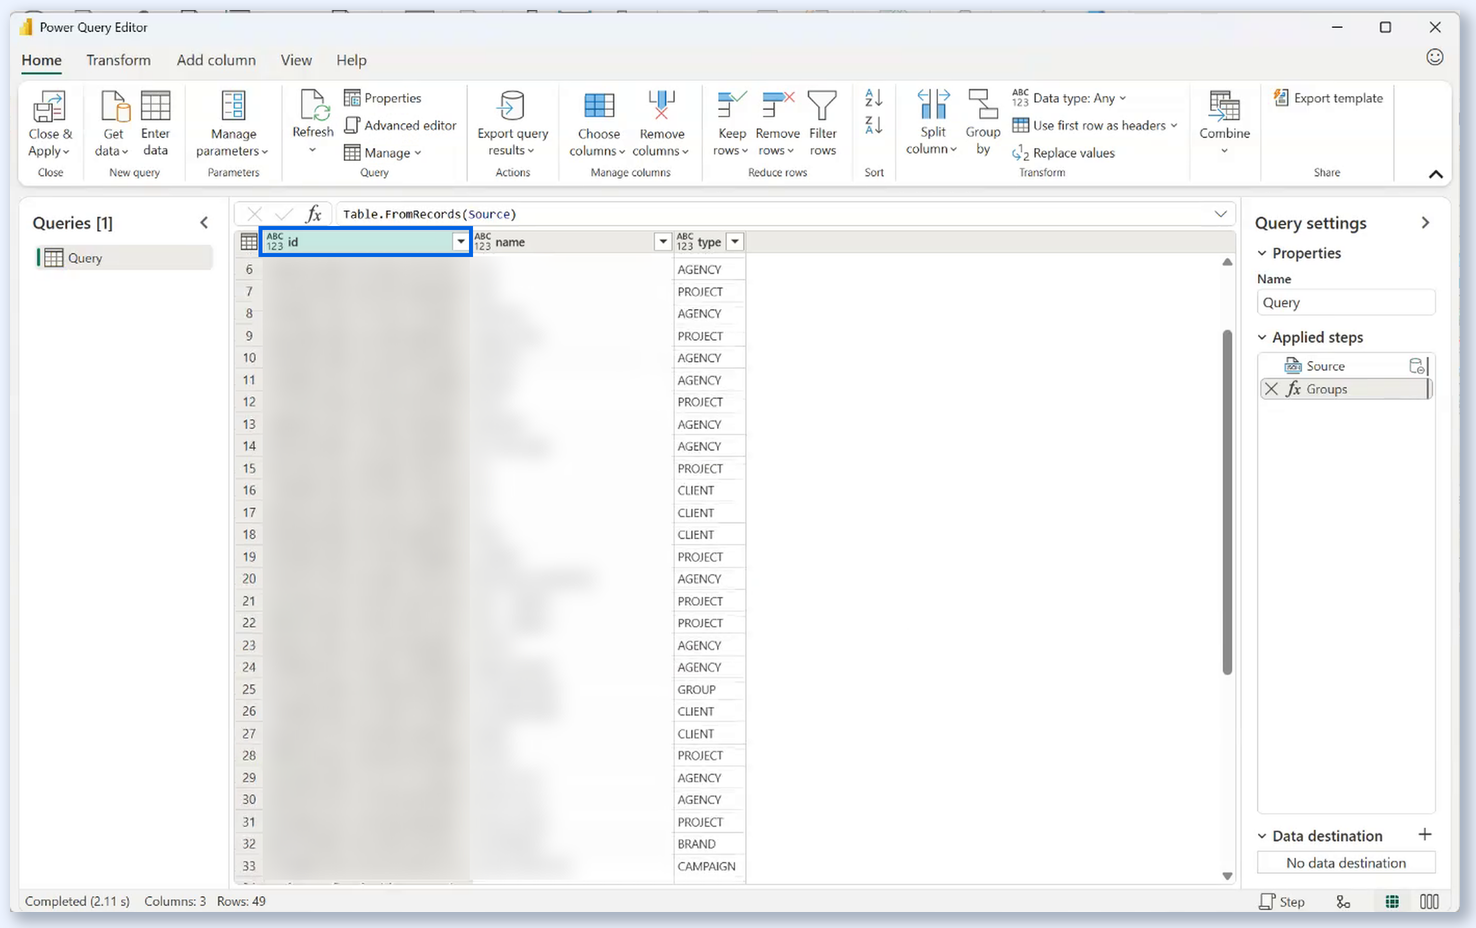Click the Split column icon
This screenshot has height=928, width=1476.
pyautogui.click(x=933, y=104)
